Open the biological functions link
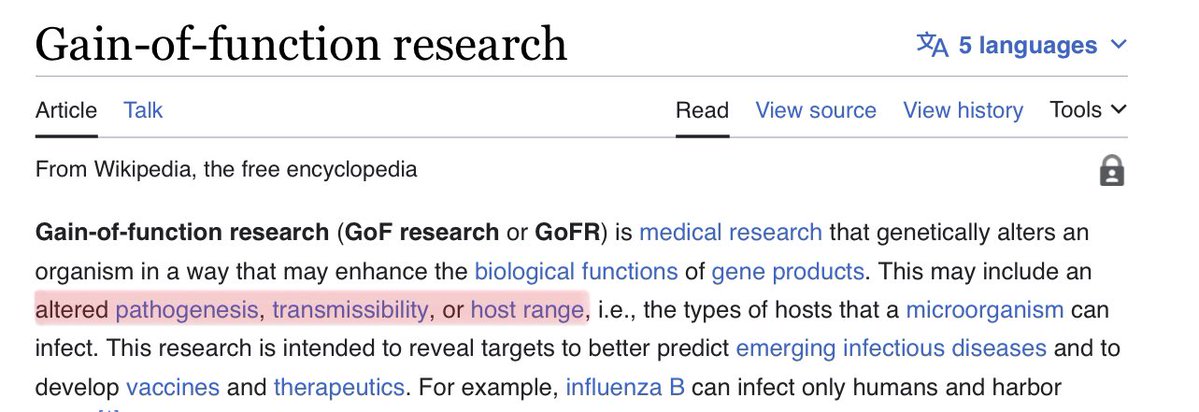Image resolution: width=1199 pixels, height=412 pixels. pos(576,271)
